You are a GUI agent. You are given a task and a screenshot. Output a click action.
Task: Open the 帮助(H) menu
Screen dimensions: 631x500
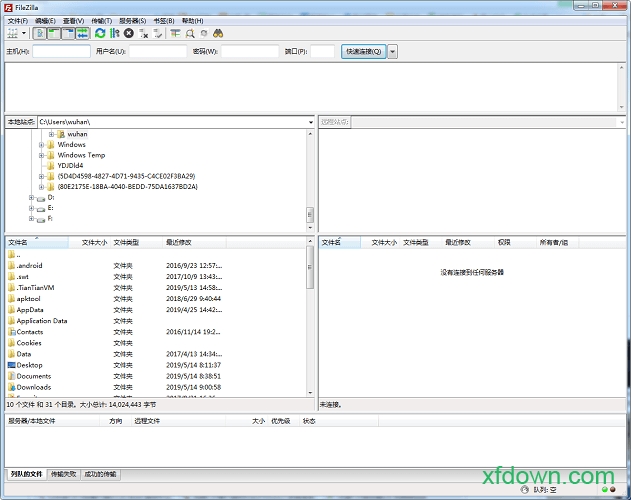[192, 21]
